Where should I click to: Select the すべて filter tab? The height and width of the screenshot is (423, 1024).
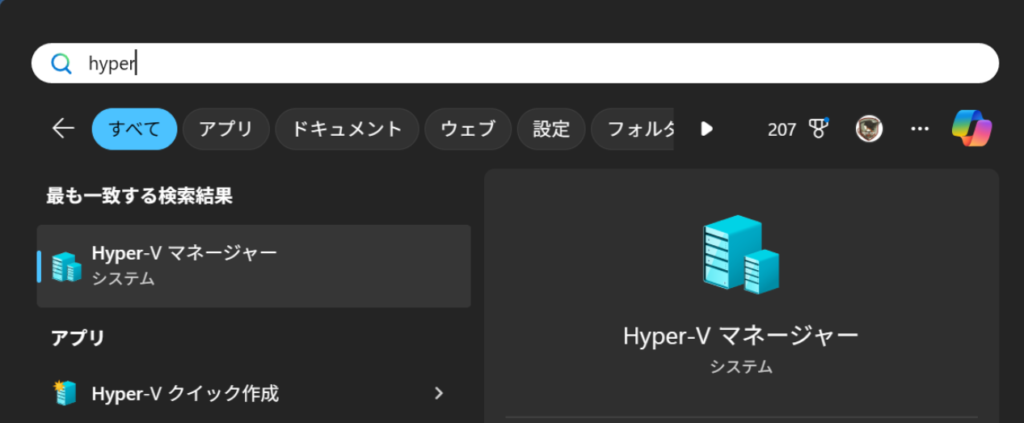click(135, 129)
